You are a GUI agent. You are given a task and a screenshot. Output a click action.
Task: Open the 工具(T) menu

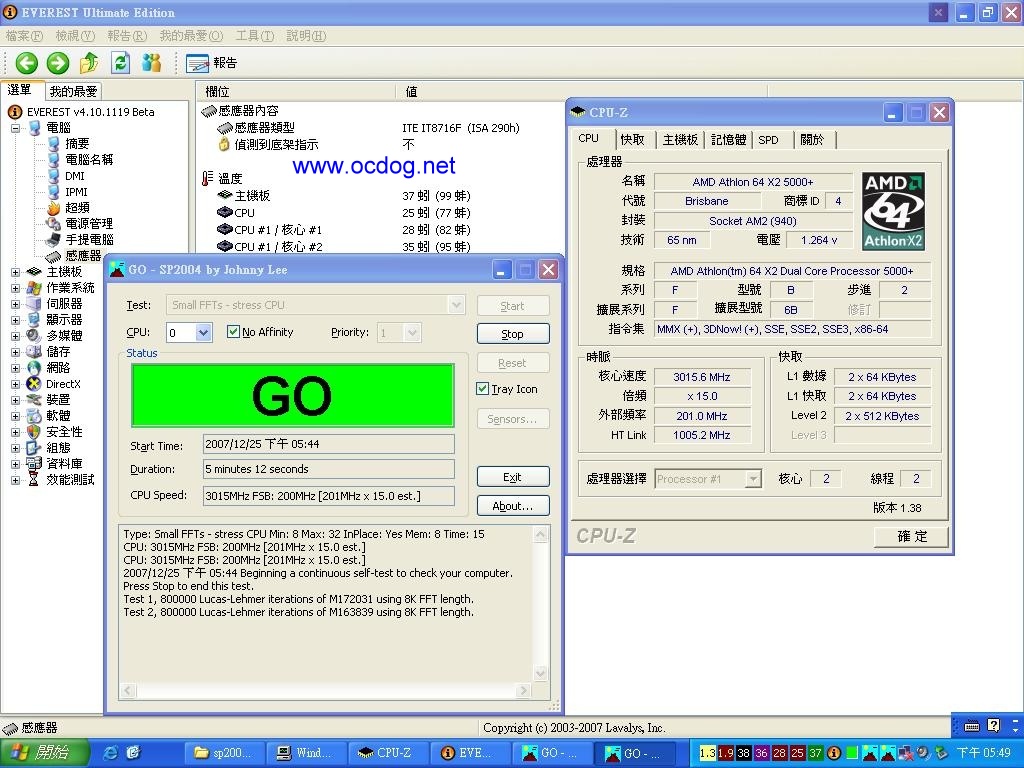pyautogui.click(x=255, y=36)
